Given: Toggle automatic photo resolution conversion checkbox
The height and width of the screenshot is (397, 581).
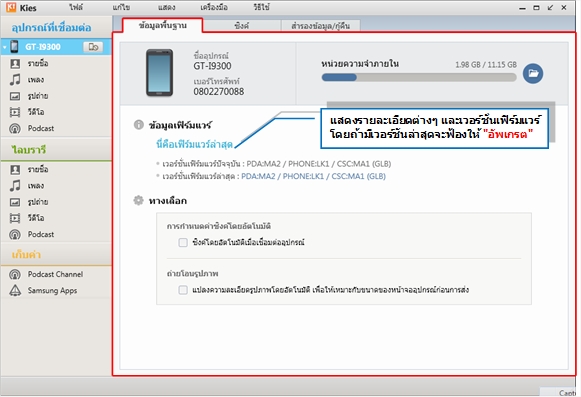Looking at the screenshot, I should pyautogui.click(x=183, y=290).
